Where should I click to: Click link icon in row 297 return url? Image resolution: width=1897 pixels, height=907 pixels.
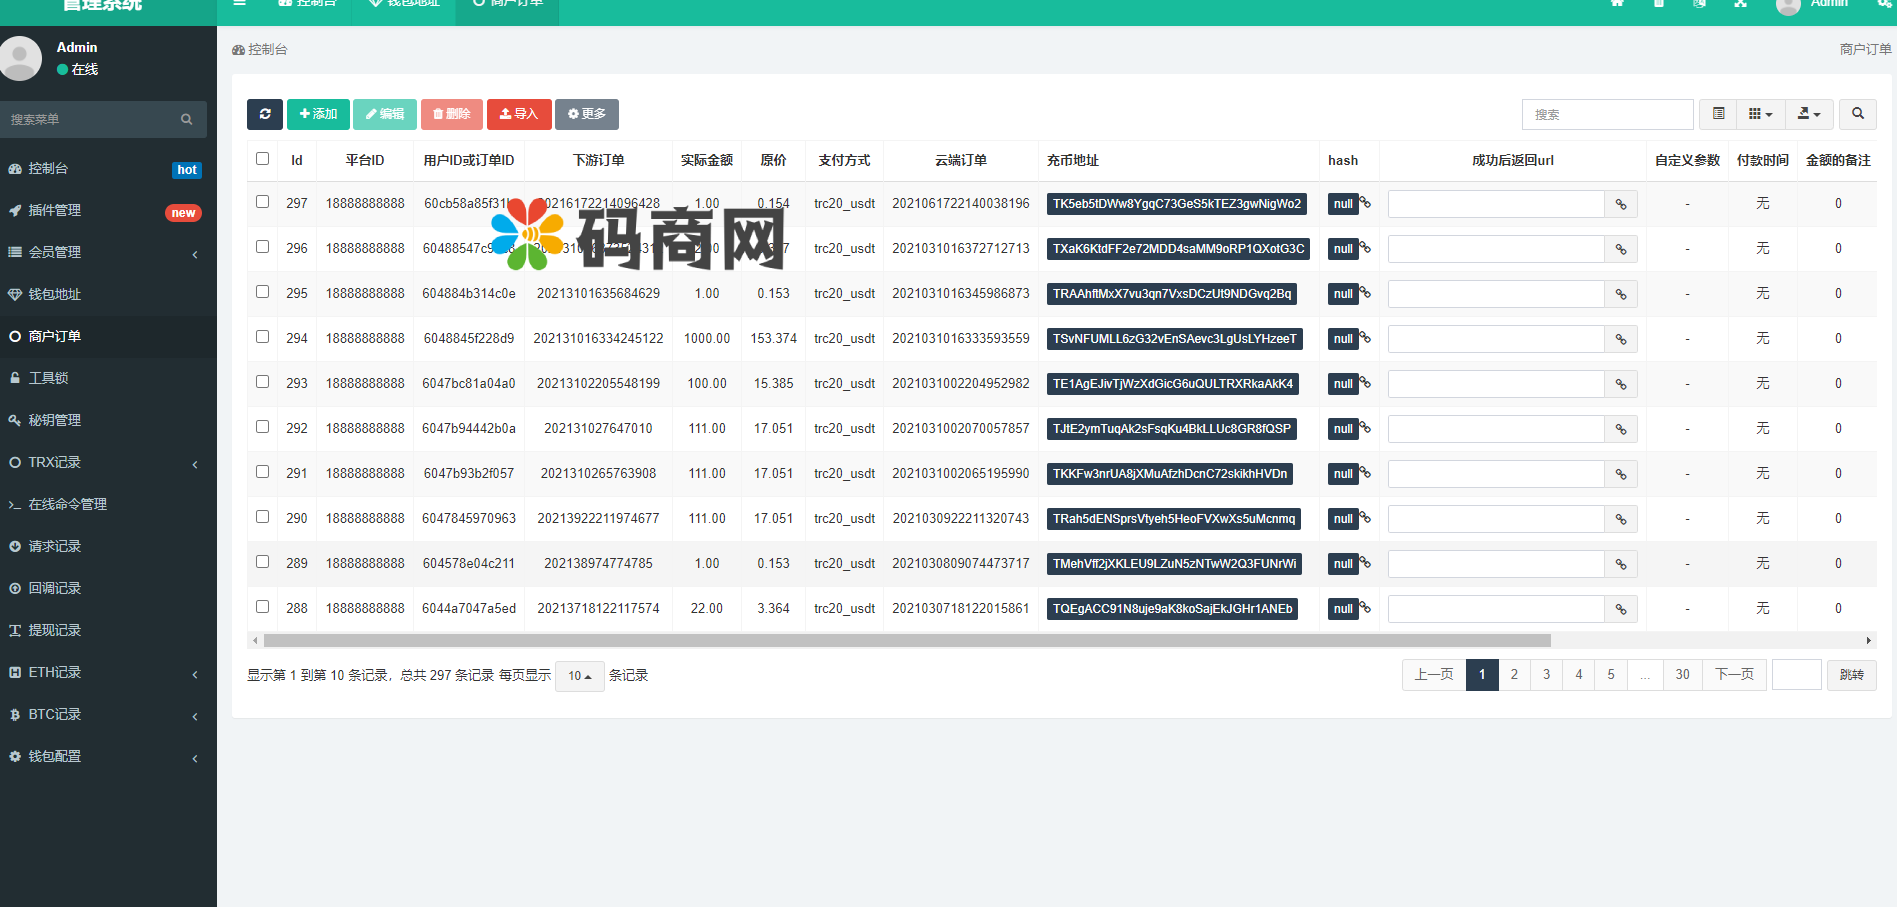tap(1620, 204)
